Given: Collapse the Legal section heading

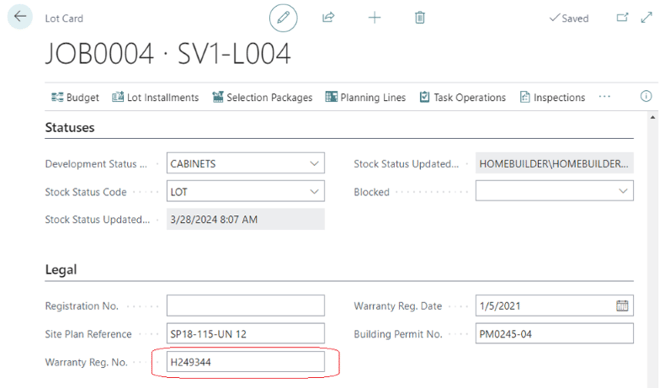Looking at the screenshot, I should point(61,270).
